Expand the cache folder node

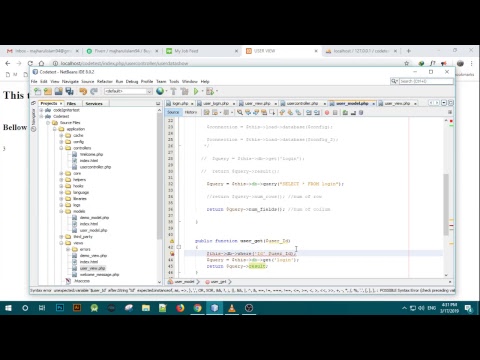61,135
